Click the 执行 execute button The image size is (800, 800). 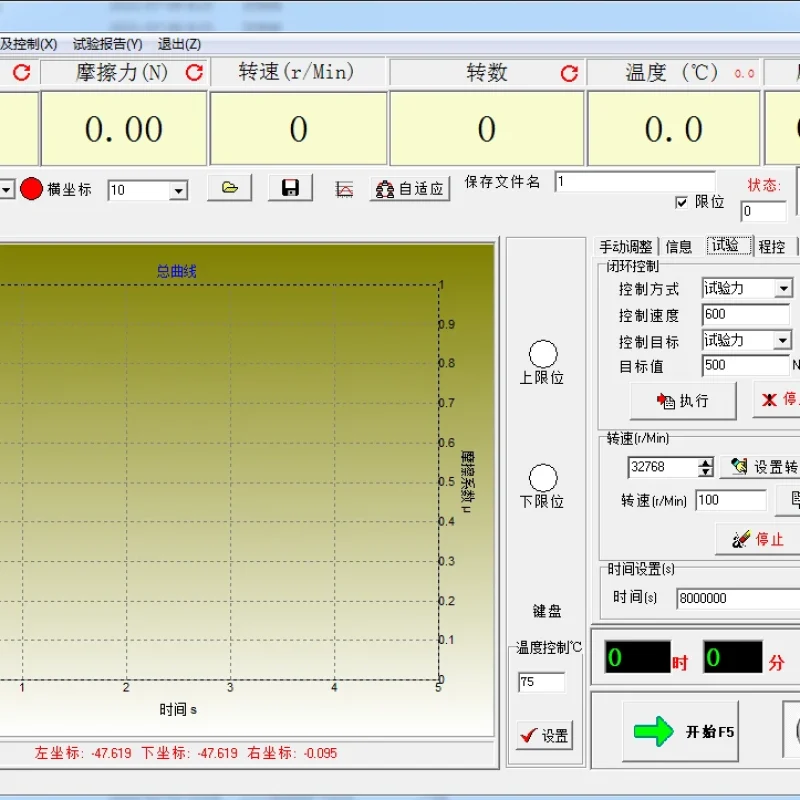pyautogui.click(x=683, y=401)
